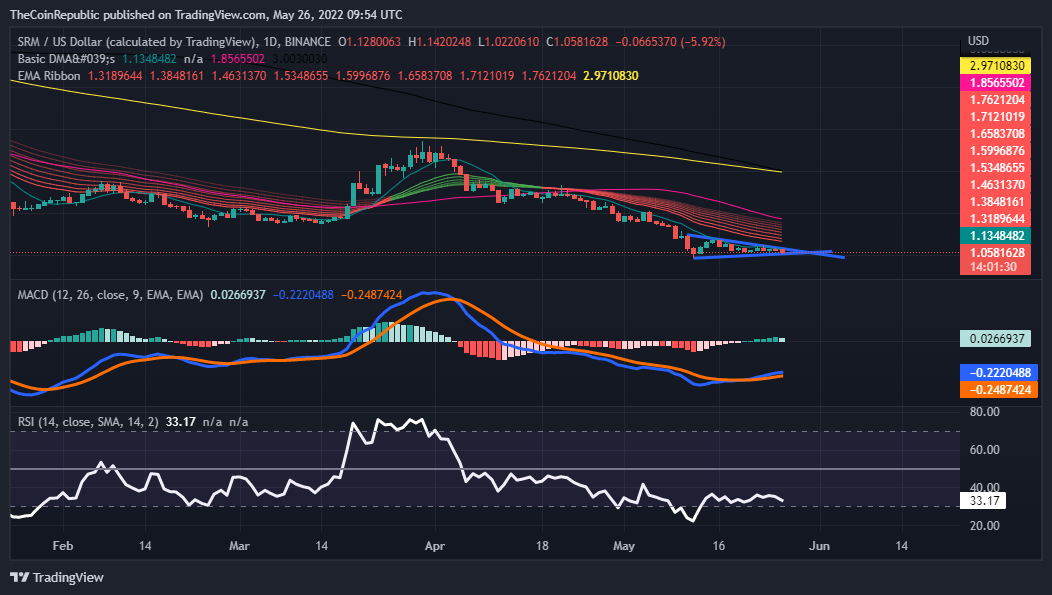Image resolution: width=1052 pixels, height=595 pixels.
Task: Click the USD currency label on price axis
Action: pyautogui.click(x=978, y=41)
